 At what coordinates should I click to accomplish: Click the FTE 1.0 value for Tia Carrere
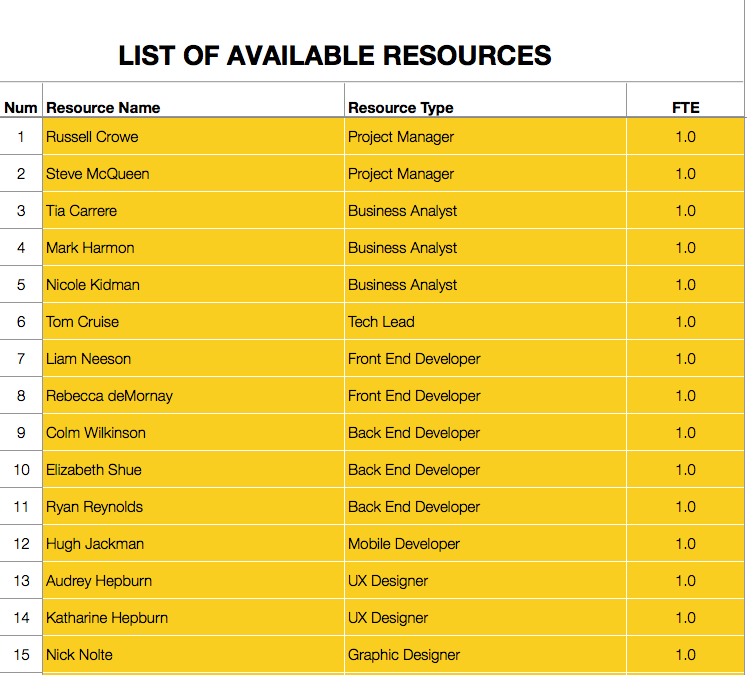[x=686, y=211]
